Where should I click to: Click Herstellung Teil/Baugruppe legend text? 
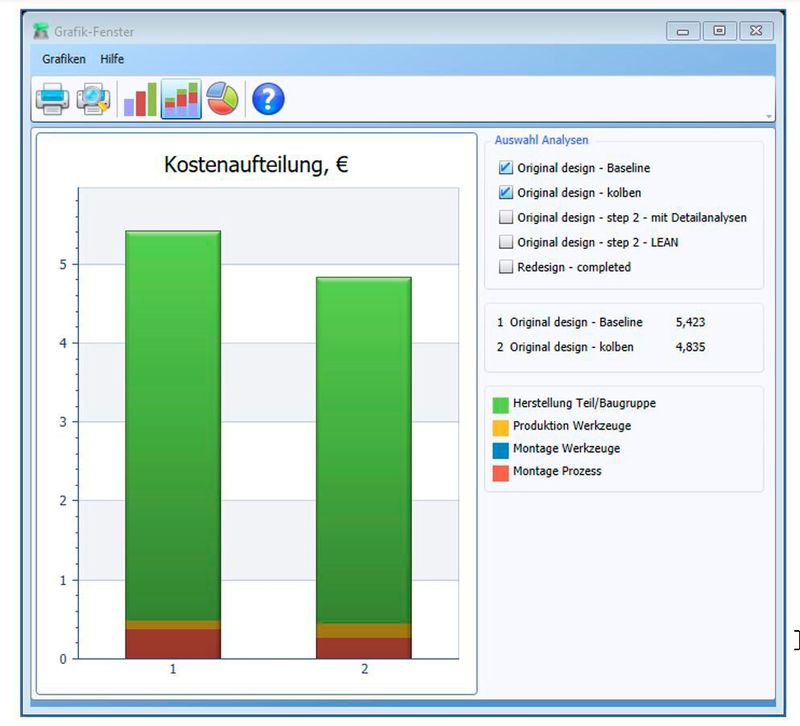(x=585, y=403)
